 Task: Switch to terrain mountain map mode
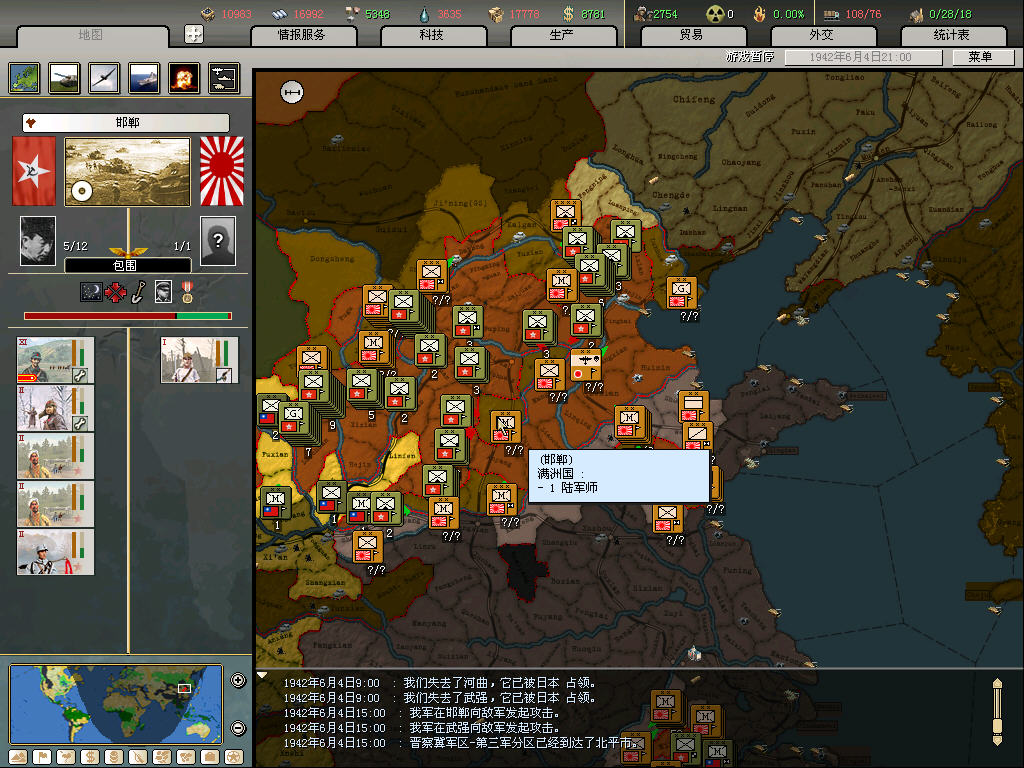(x=18, y=757)
